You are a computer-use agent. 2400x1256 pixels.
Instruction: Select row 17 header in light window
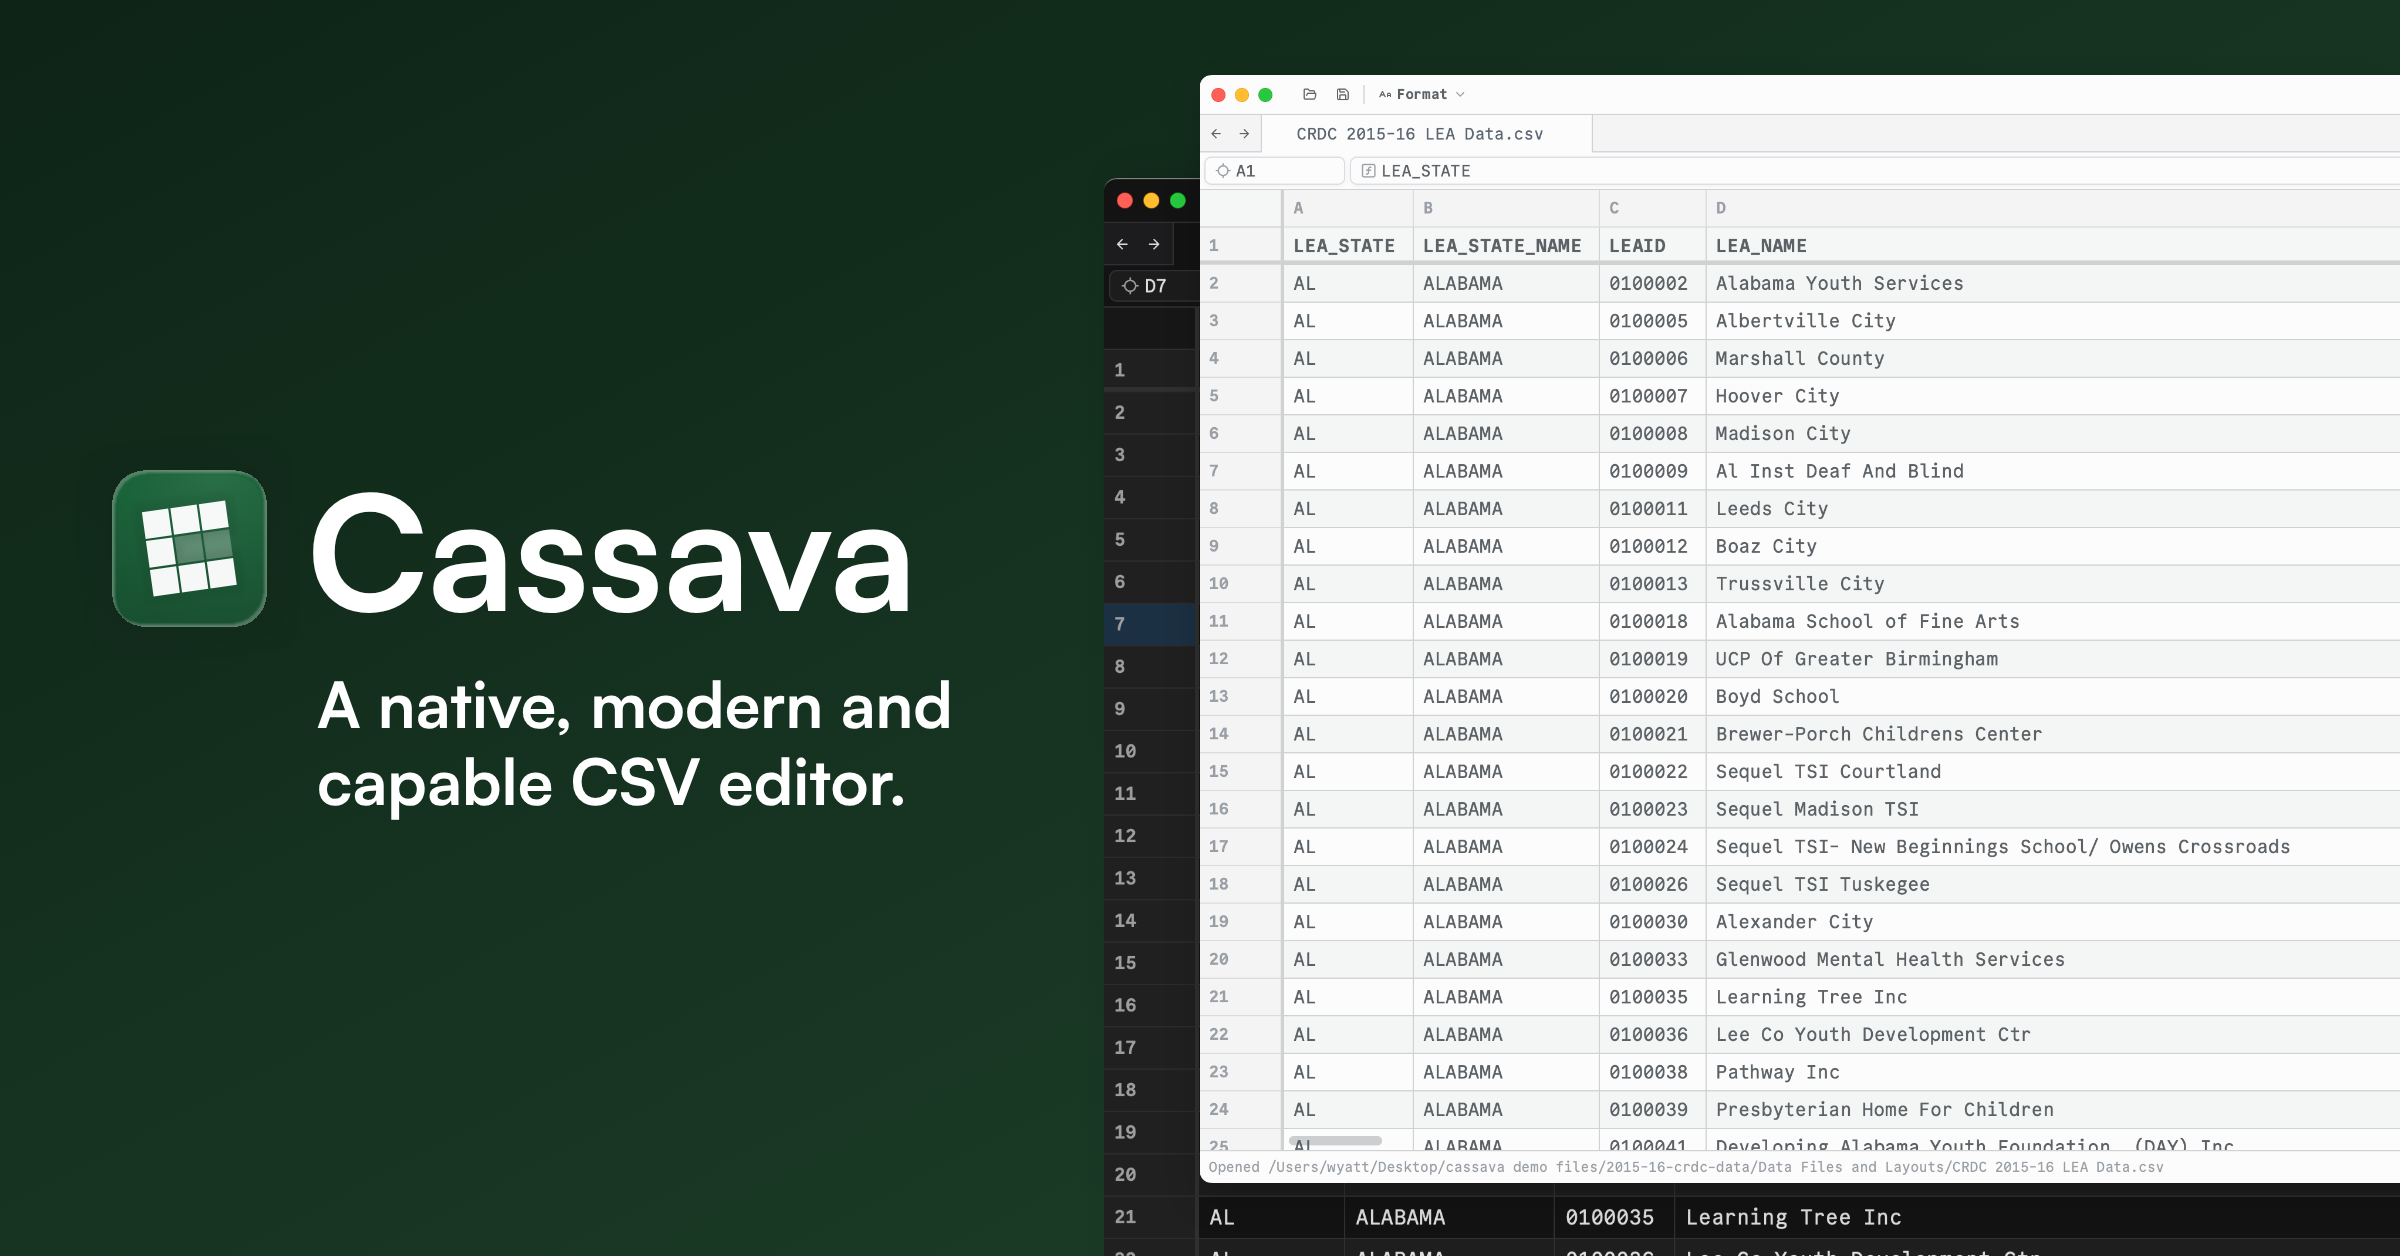click(1240, 847)
